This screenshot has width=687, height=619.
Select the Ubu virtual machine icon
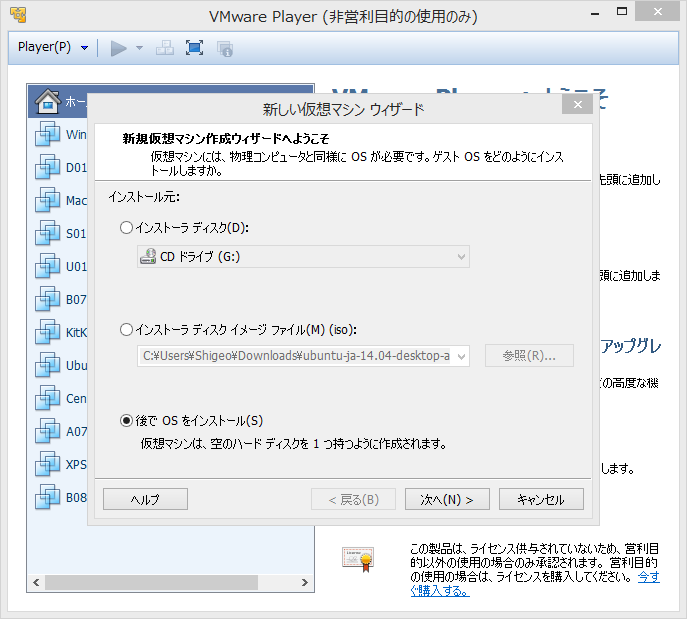48,365
